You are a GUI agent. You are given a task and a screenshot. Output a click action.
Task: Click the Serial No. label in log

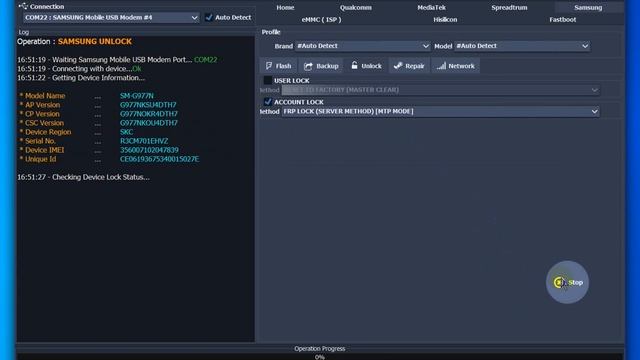(x=40, y=141)
